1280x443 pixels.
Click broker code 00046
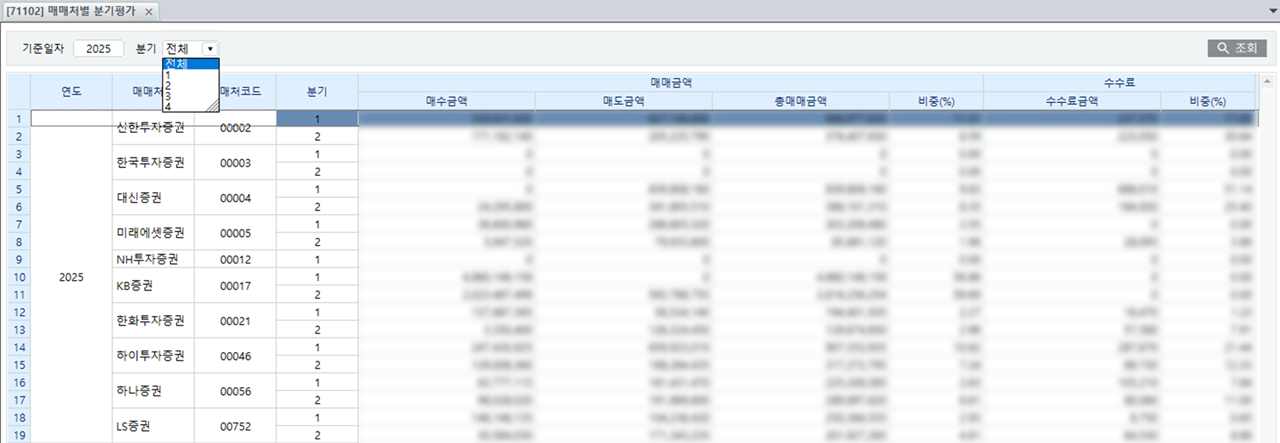click(236, 356)
